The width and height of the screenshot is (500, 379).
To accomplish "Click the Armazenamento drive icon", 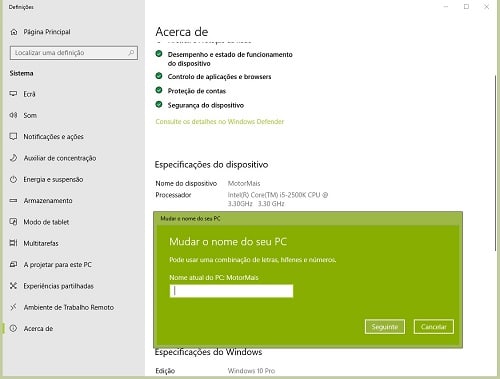I will click(x=13, y=200).
